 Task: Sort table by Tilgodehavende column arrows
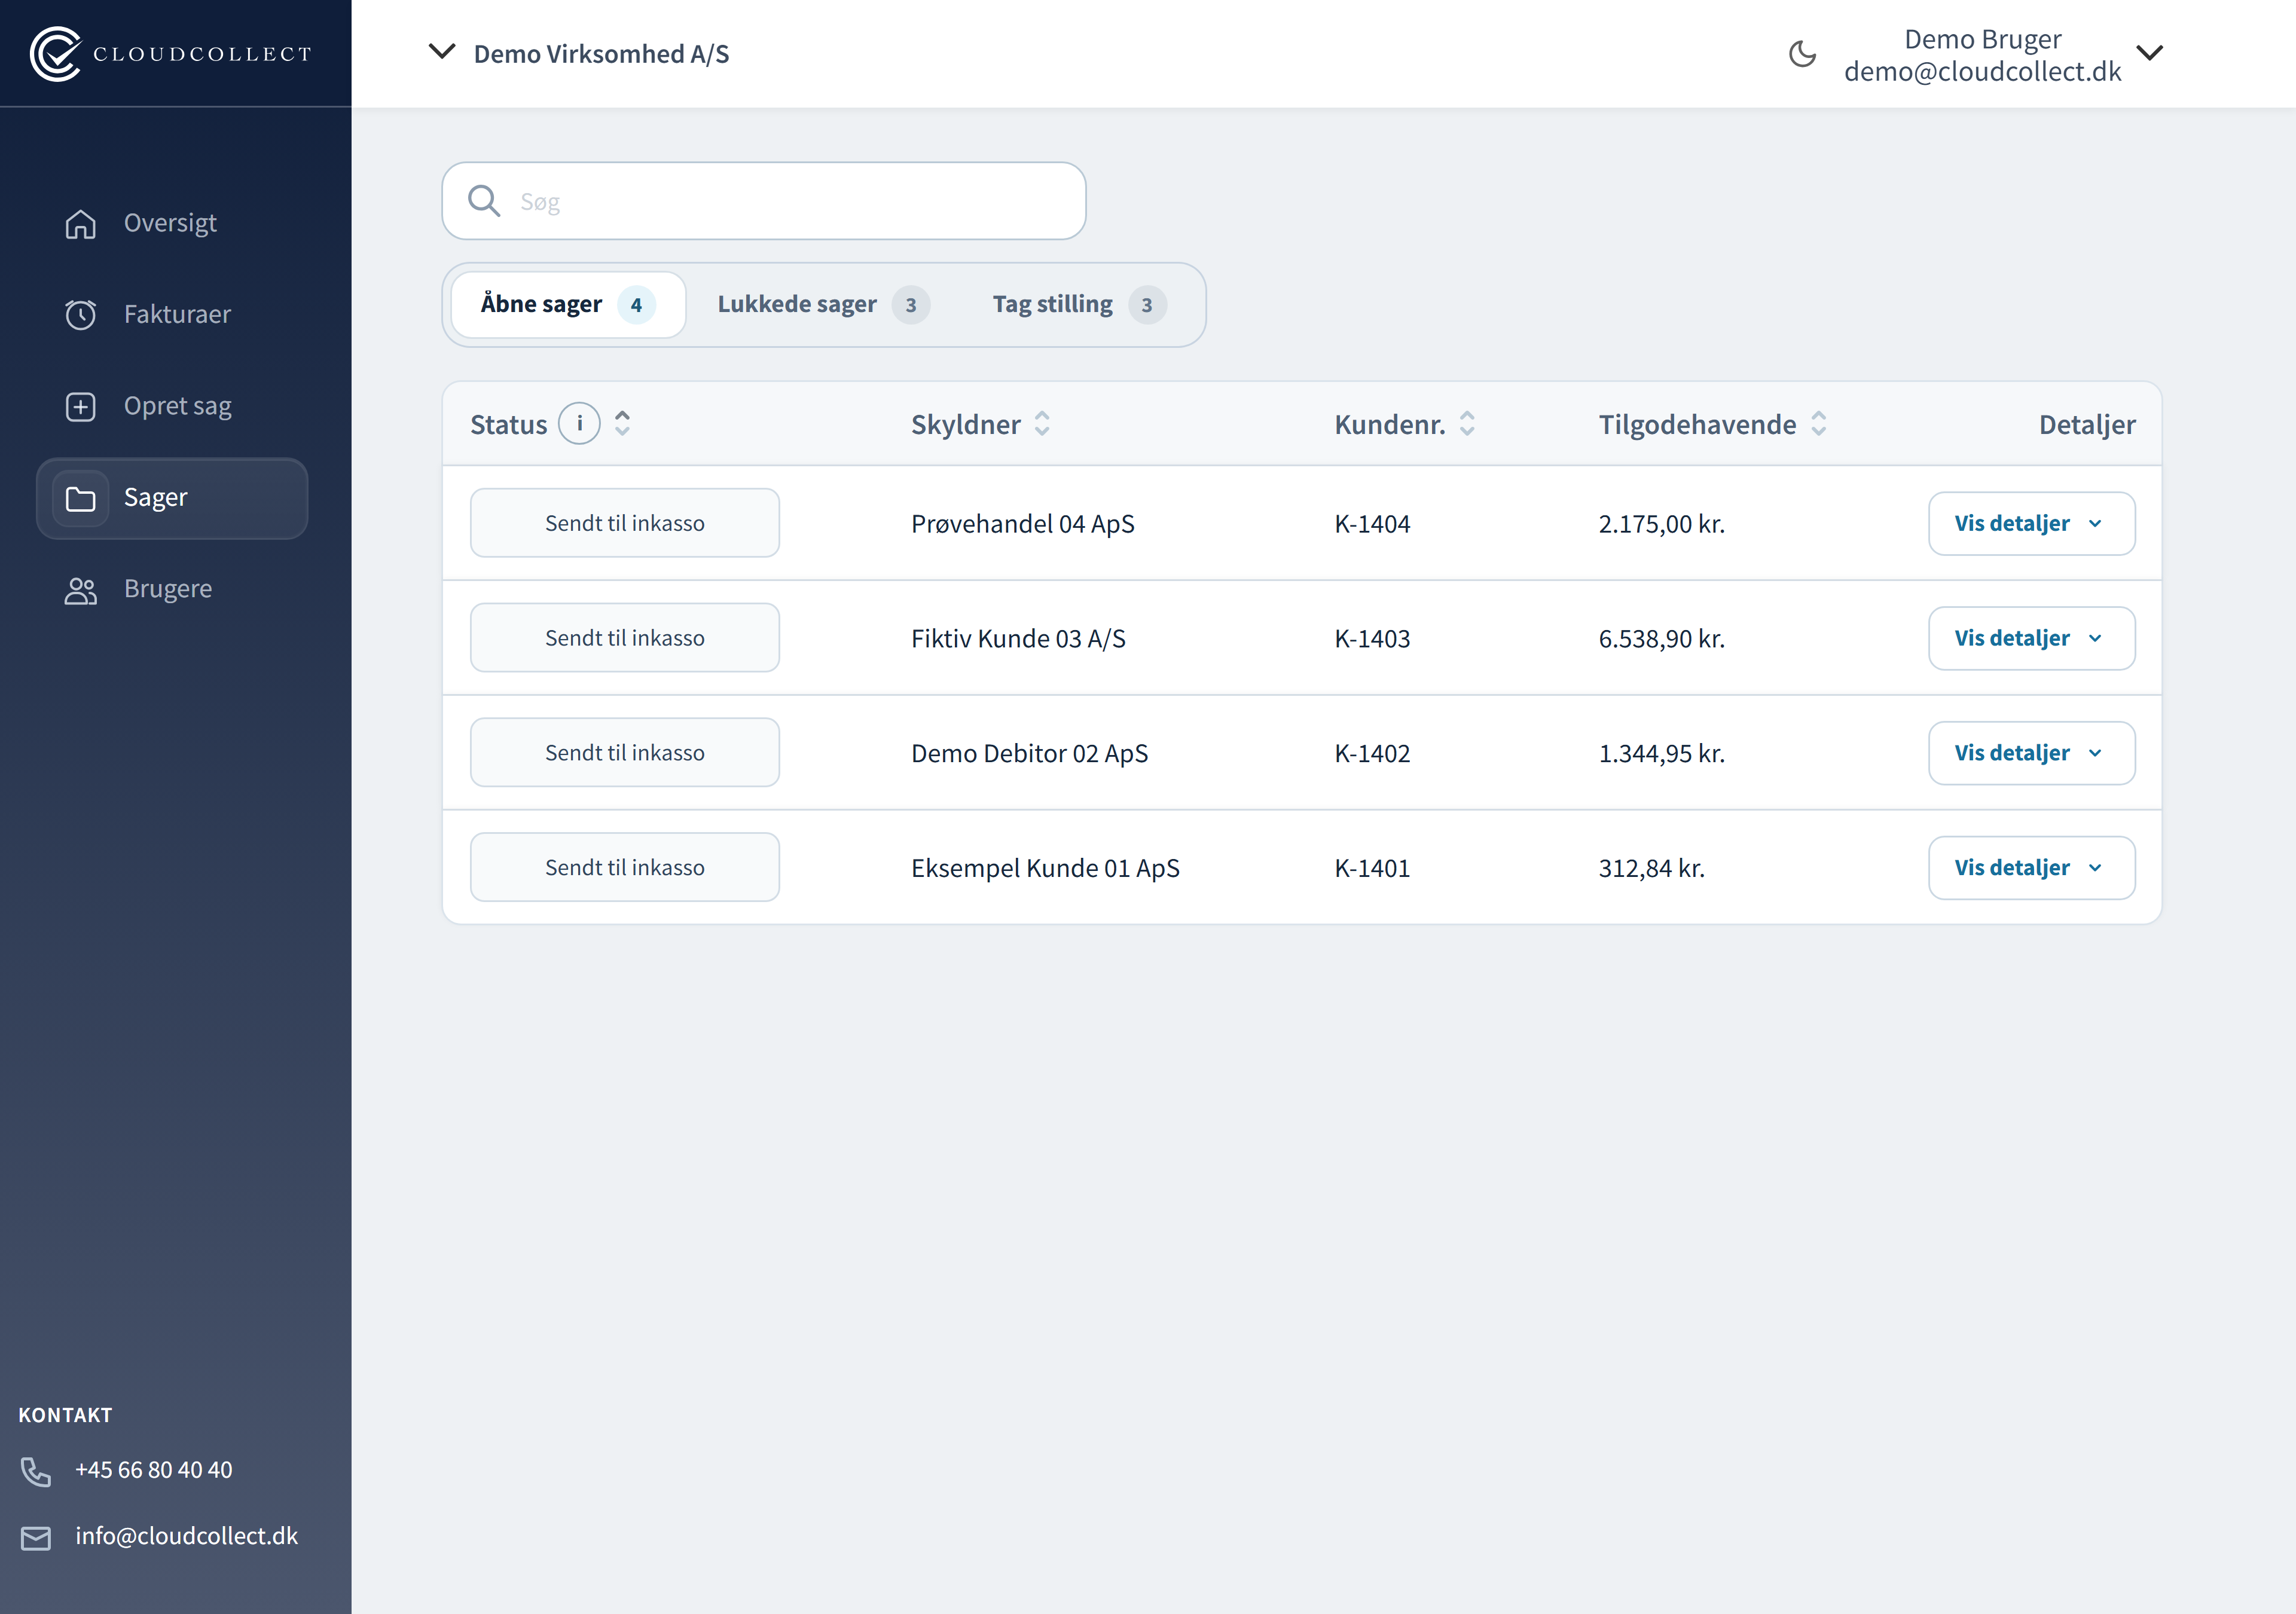[1819, 424]
